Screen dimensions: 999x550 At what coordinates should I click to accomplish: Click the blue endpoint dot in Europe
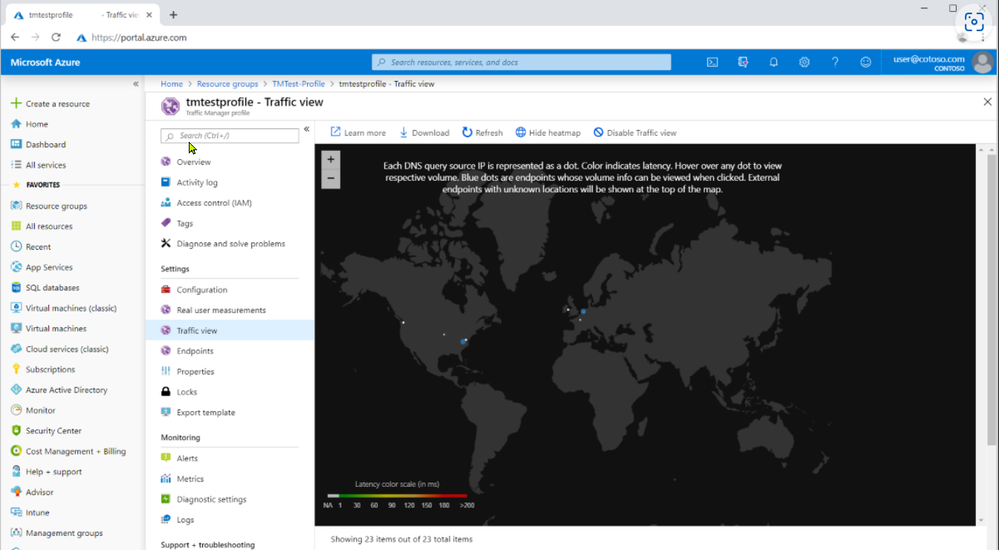(x=583, y=312)
